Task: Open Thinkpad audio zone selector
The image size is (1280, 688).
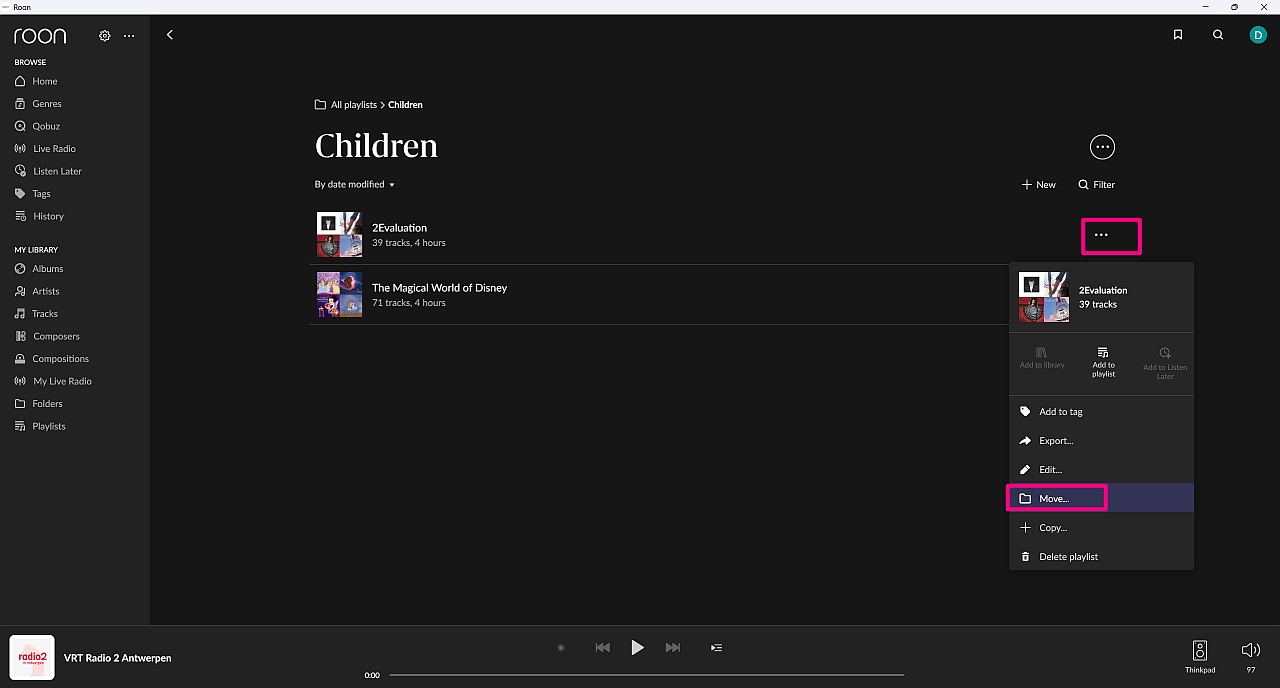Action: pos(1200,655)
